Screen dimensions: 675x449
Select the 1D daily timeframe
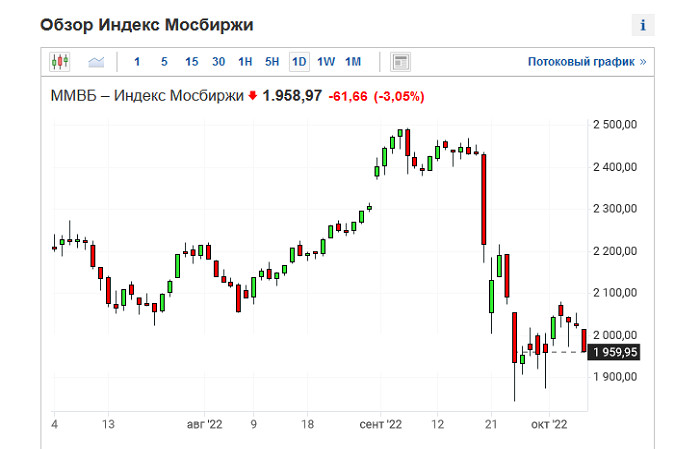coord(299,62)
